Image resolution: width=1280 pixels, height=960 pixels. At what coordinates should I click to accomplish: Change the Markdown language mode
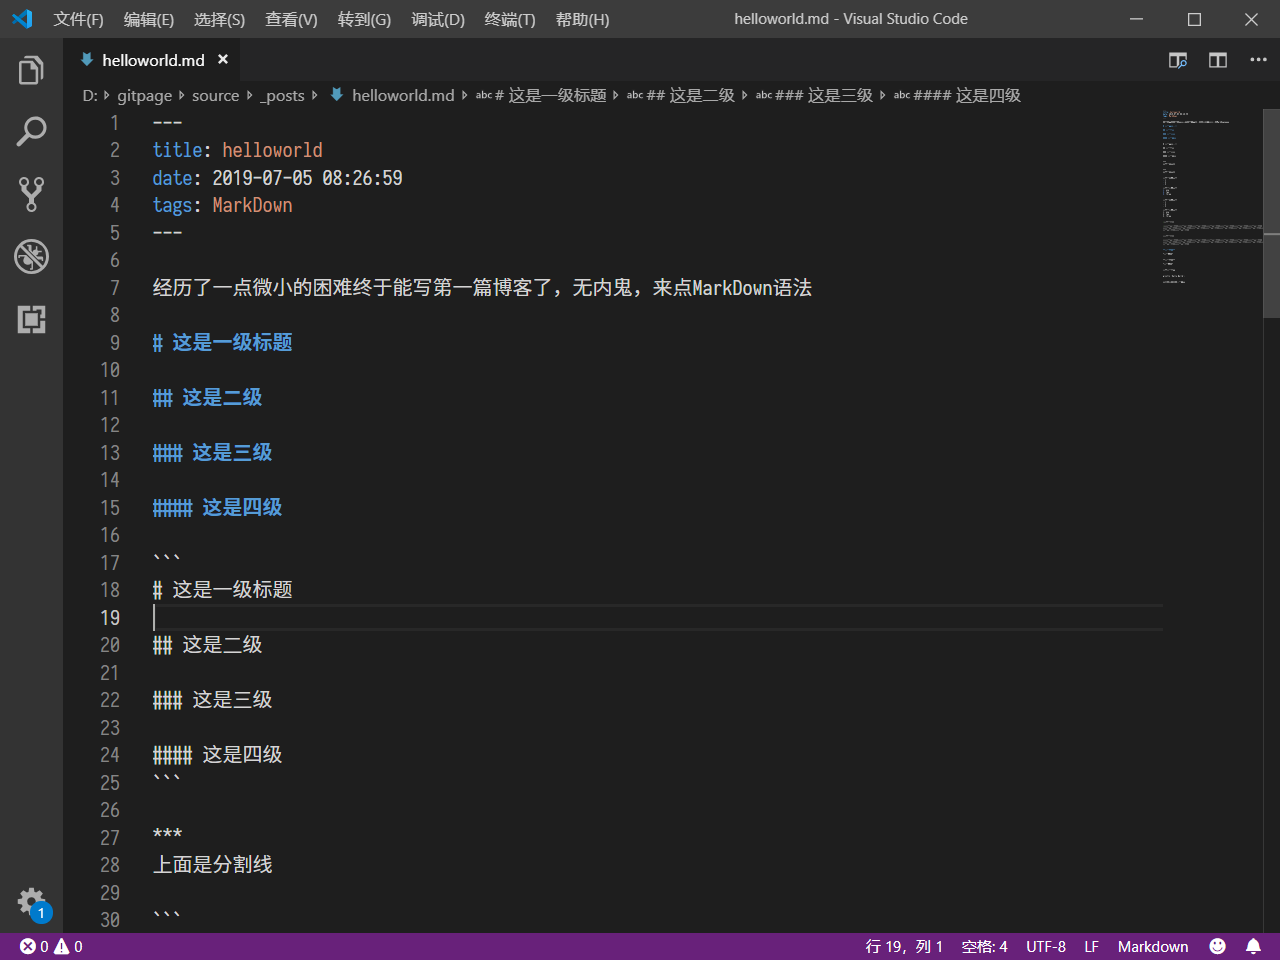[1152, 946]
